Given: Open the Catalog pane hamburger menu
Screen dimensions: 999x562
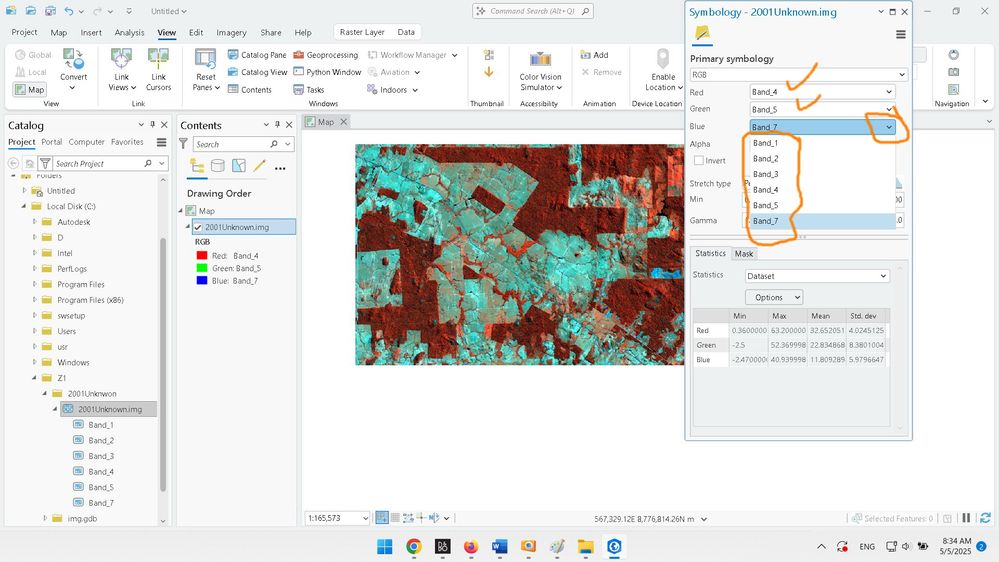Looking at the screenshot, I should coord(162,142).
